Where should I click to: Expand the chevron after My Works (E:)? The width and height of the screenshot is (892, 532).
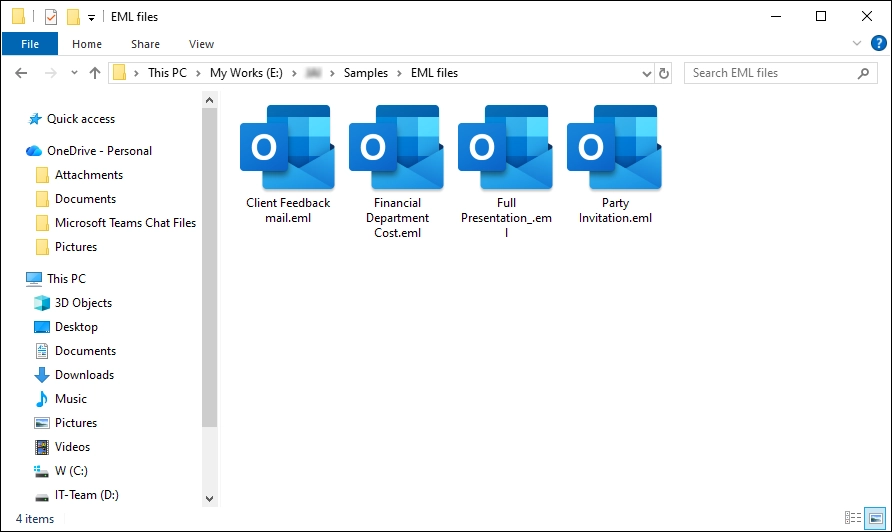coord(294,73)
